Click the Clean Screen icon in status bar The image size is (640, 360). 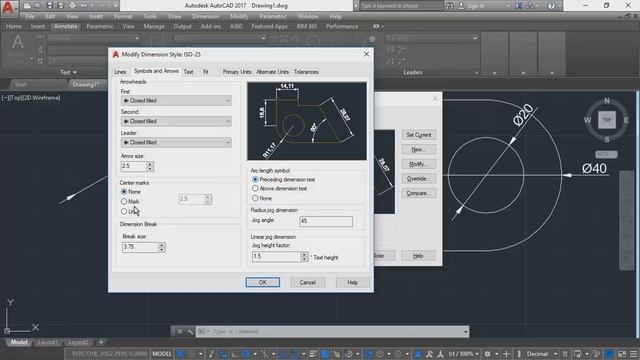point(622,354)
